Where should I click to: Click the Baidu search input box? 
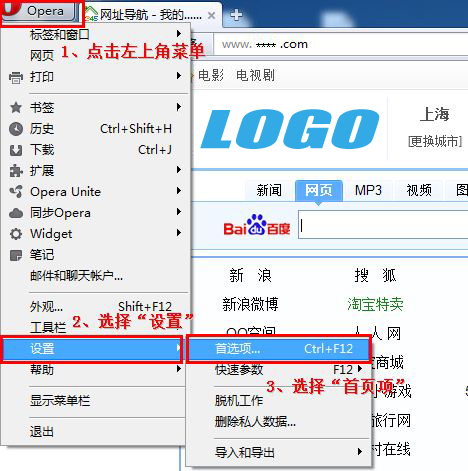(x=383, y=225)
